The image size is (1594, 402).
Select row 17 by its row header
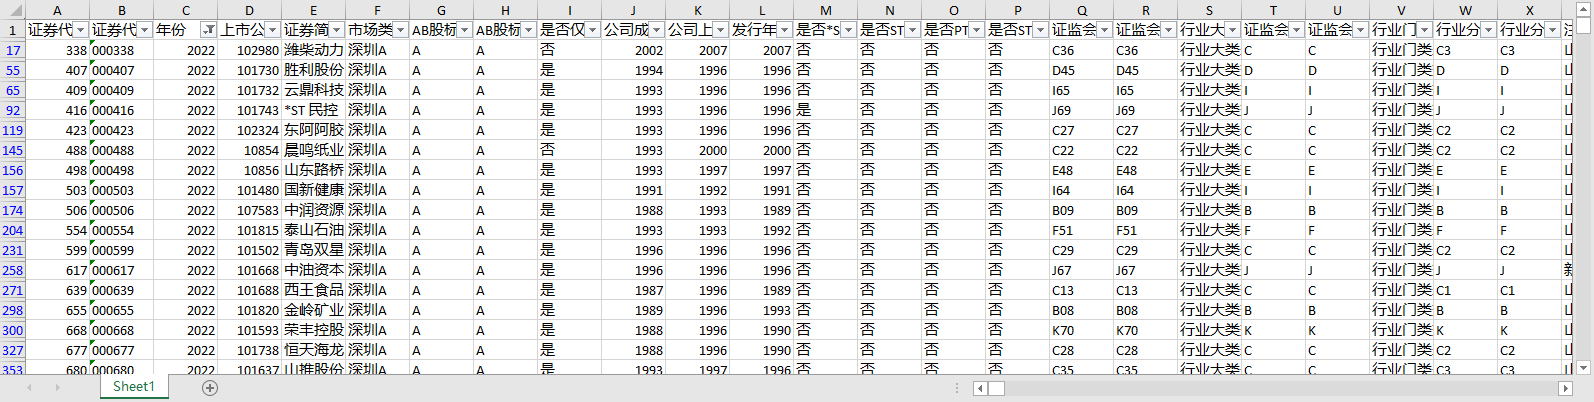12,50
